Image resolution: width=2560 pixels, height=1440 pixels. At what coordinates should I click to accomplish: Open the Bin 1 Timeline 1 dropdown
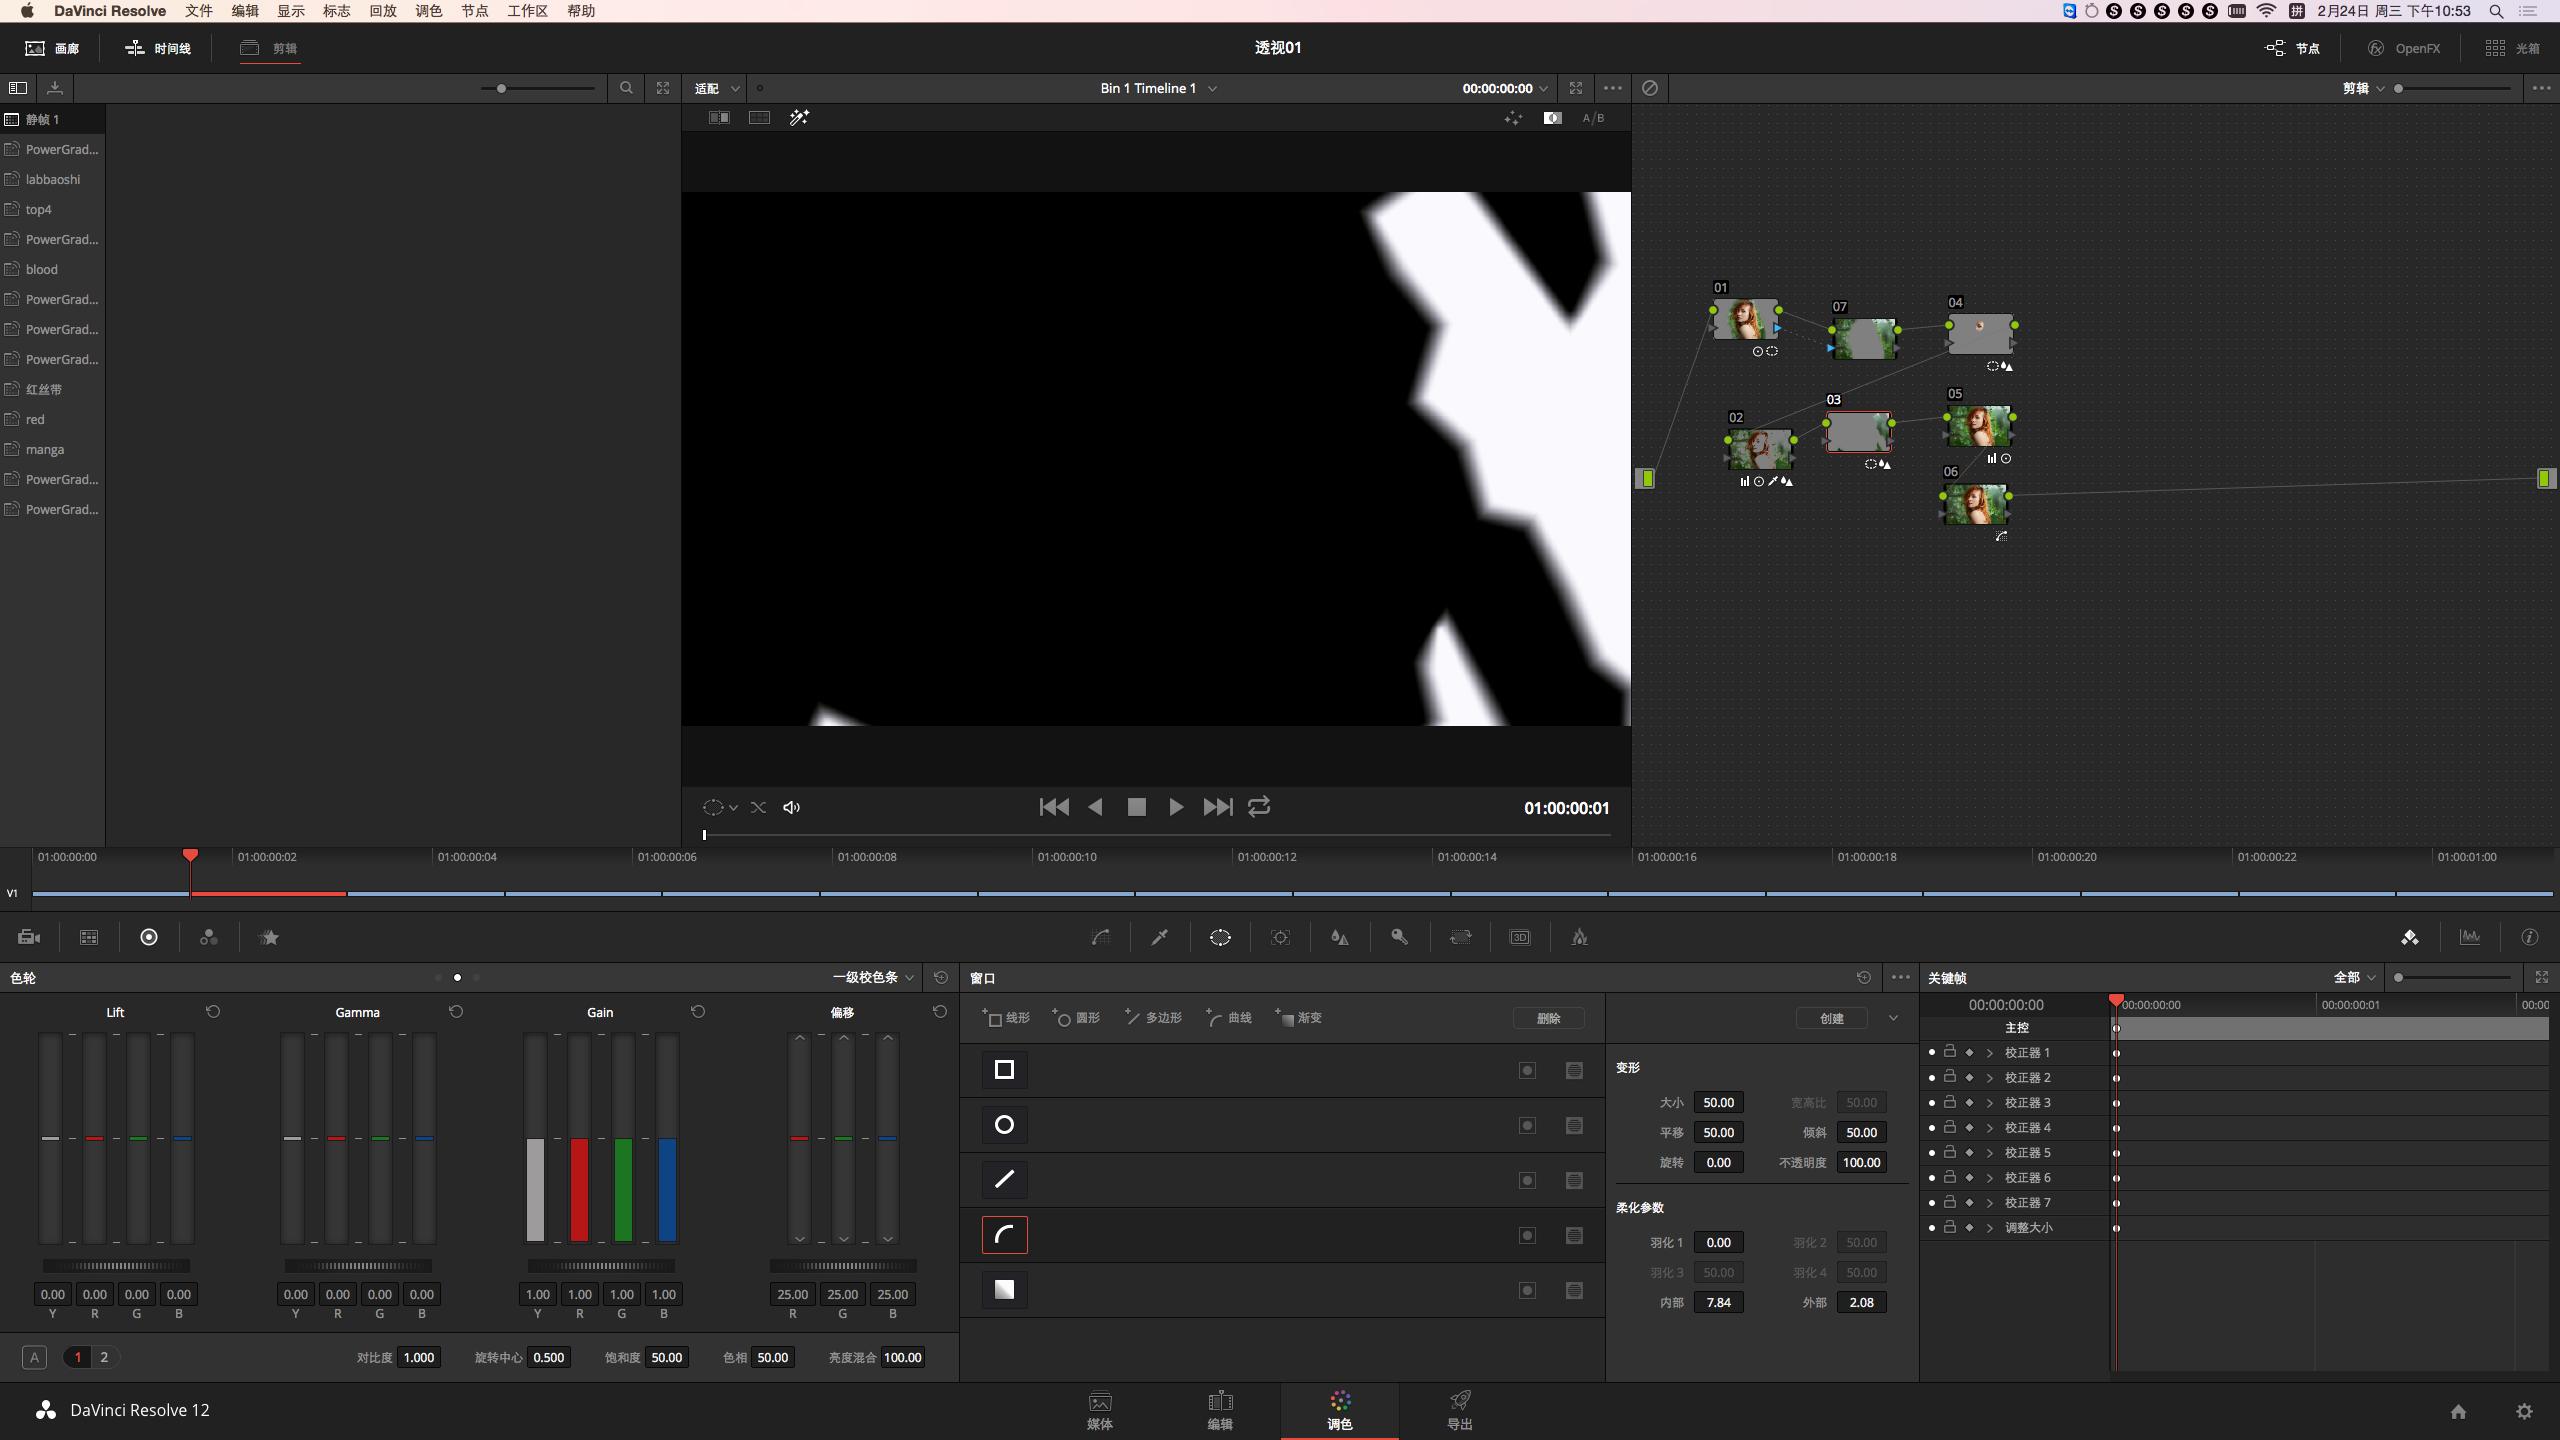[x=1158, y=88]
